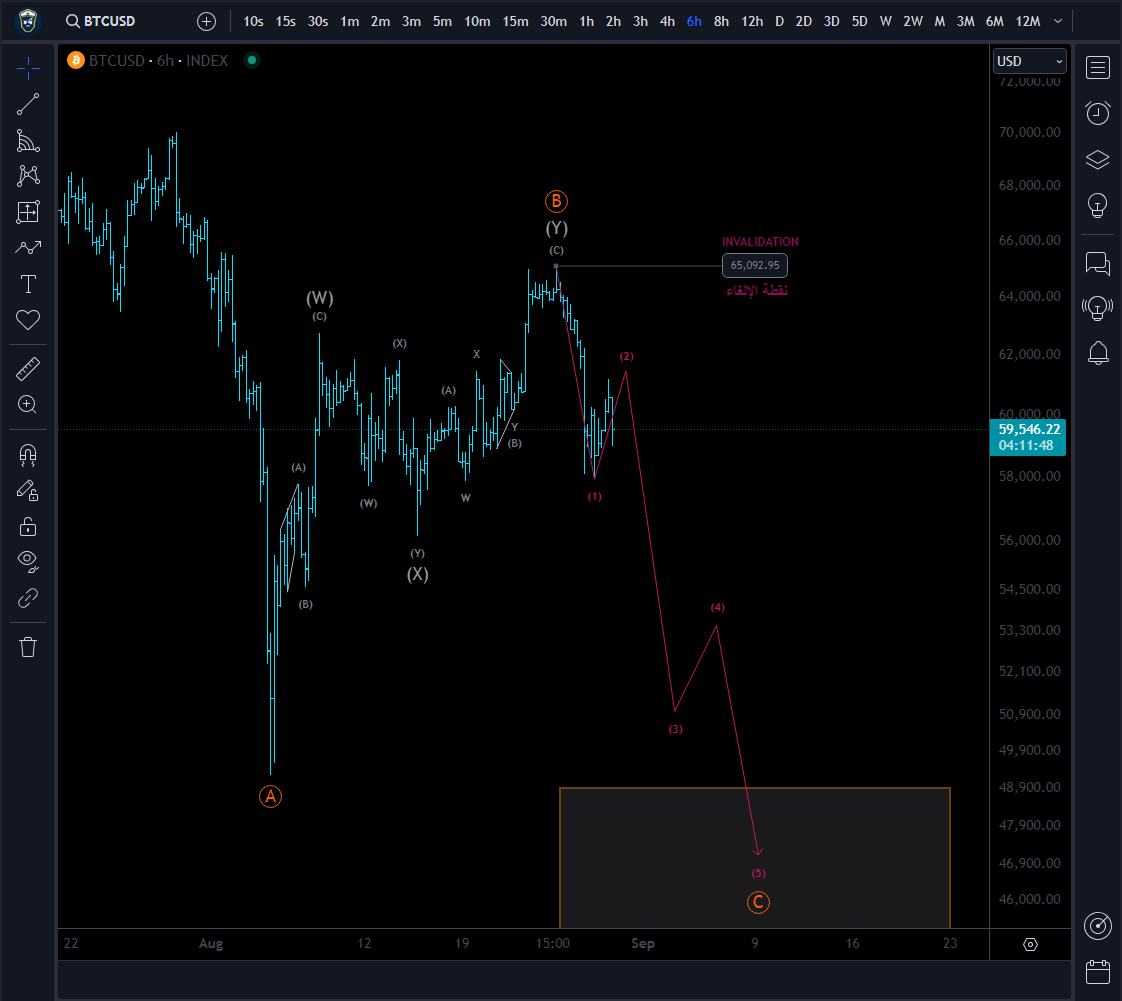Switch to the 30s timeframe
The width and height of the screenshot is (1122, 1001).
tap(318, 21)
